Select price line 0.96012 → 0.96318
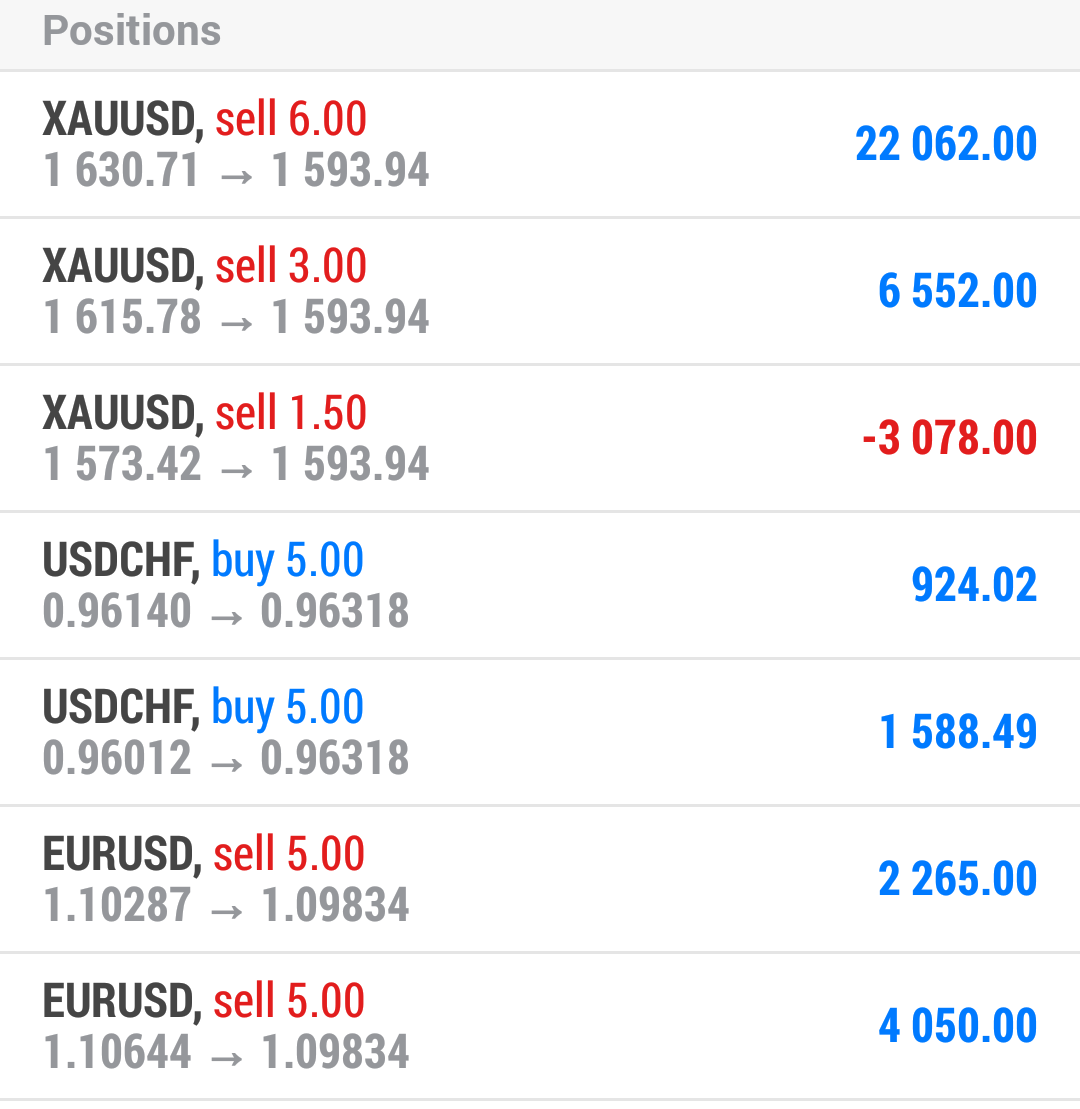1080x1109 pixels. (x=226, y=759)
